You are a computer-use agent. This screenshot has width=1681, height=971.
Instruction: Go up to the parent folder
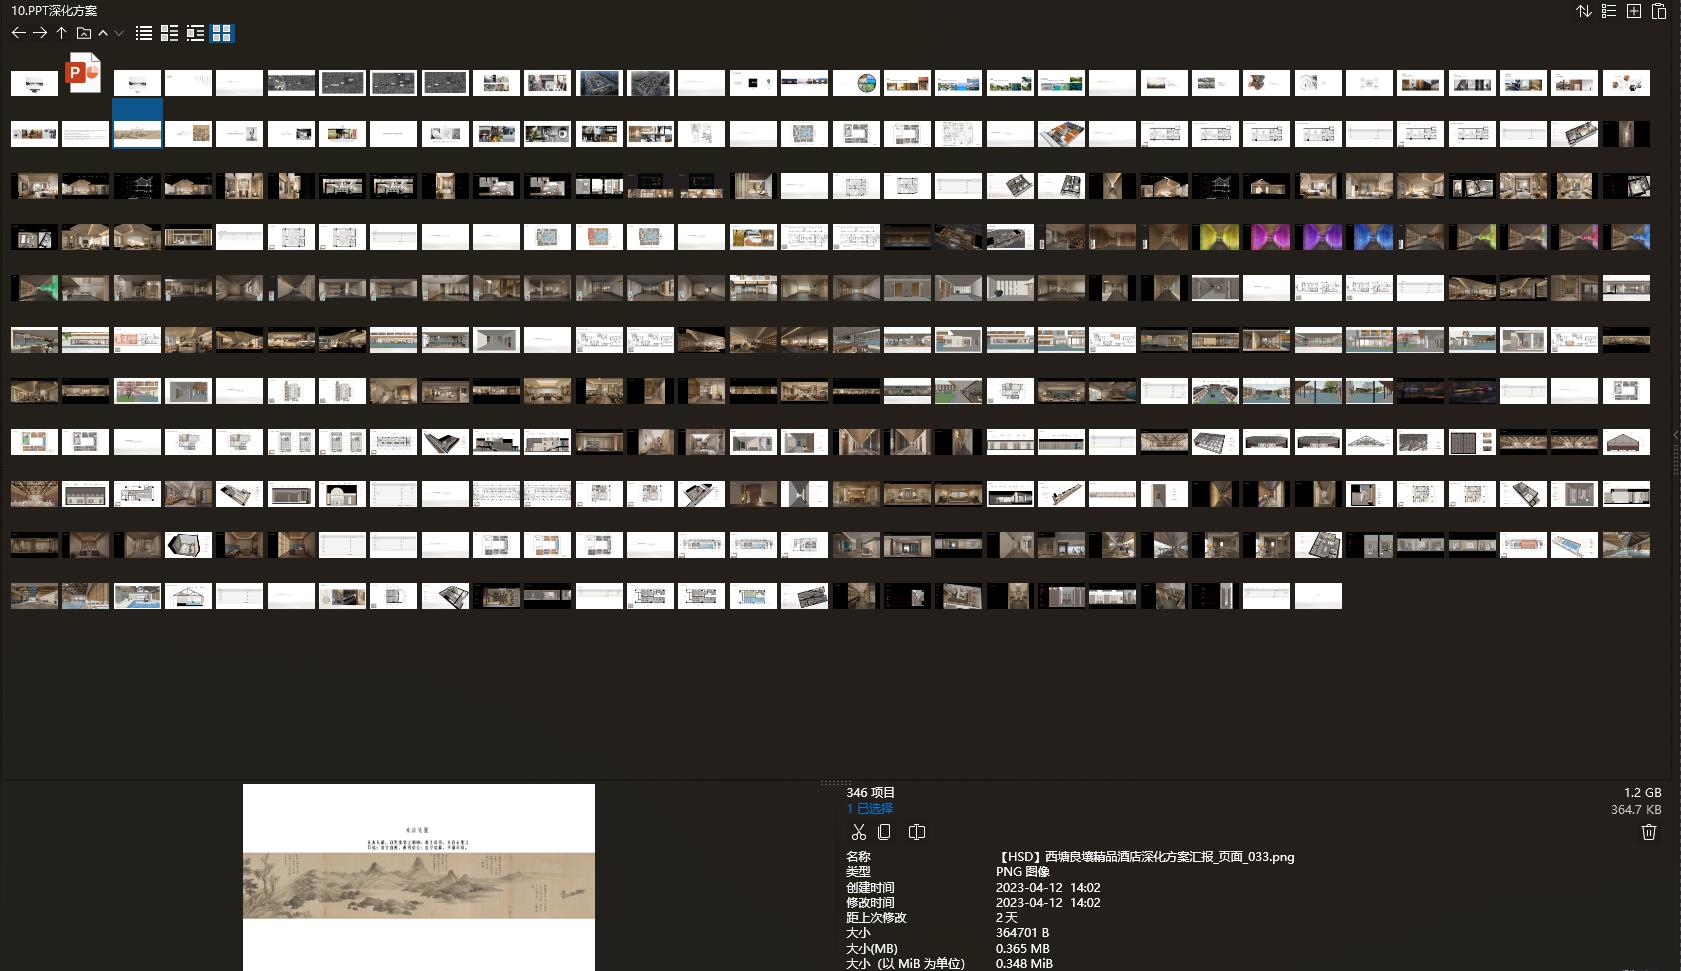point(61,33)
